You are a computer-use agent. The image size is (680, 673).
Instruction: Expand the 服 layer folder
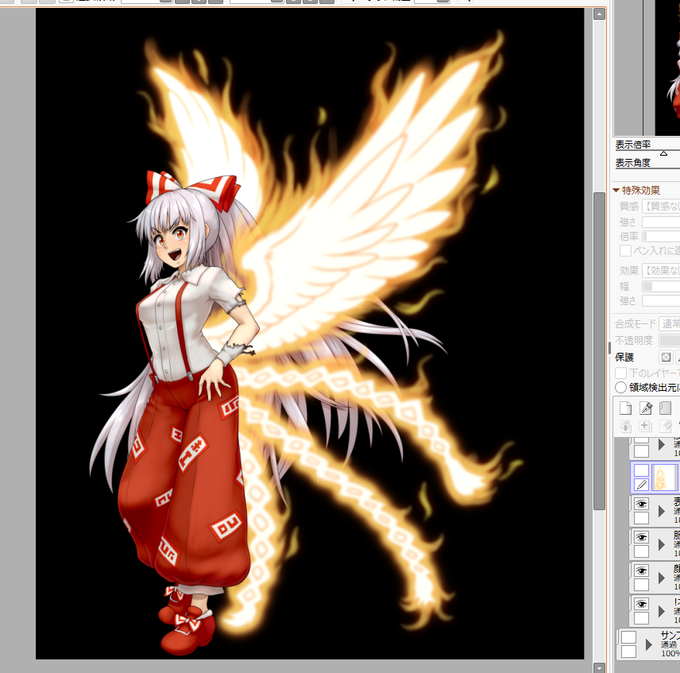pyautogui.click(x=662, y=544)
